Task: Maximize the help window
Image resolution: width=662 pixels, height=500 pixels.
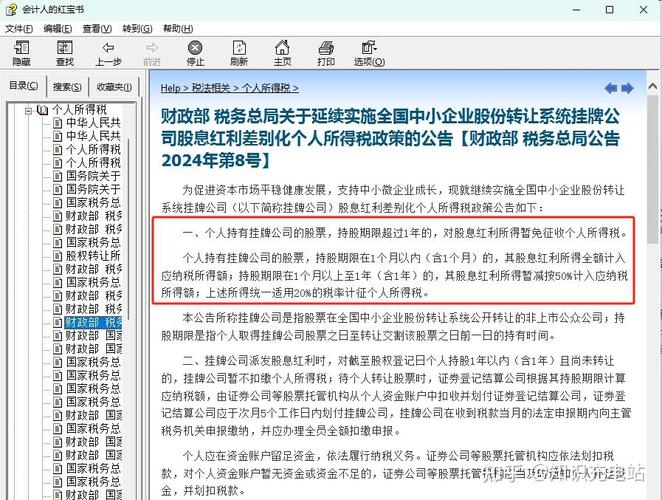Action: click(x=609, y=9)
